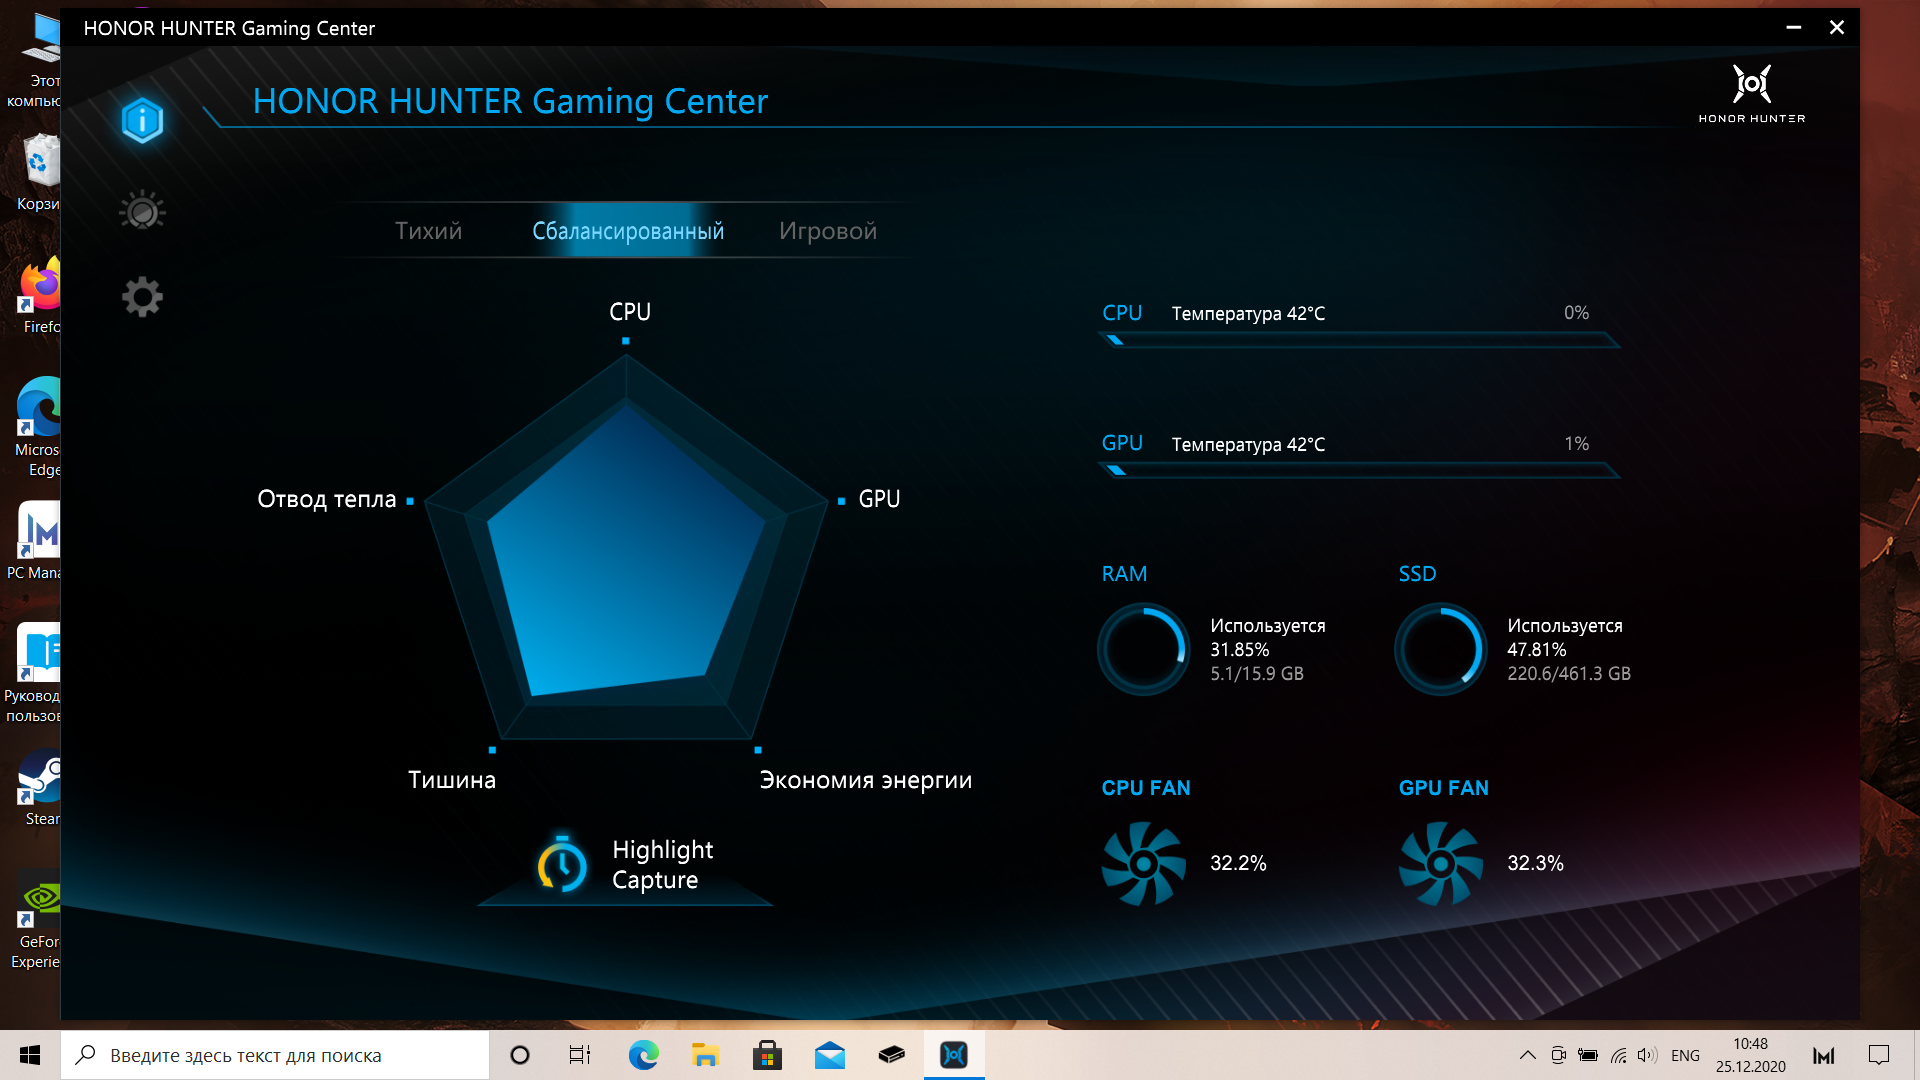This screenshot has height=1080, width=1920.
Task: Click the CPU usage progress bar
Action: point(1359,340)
